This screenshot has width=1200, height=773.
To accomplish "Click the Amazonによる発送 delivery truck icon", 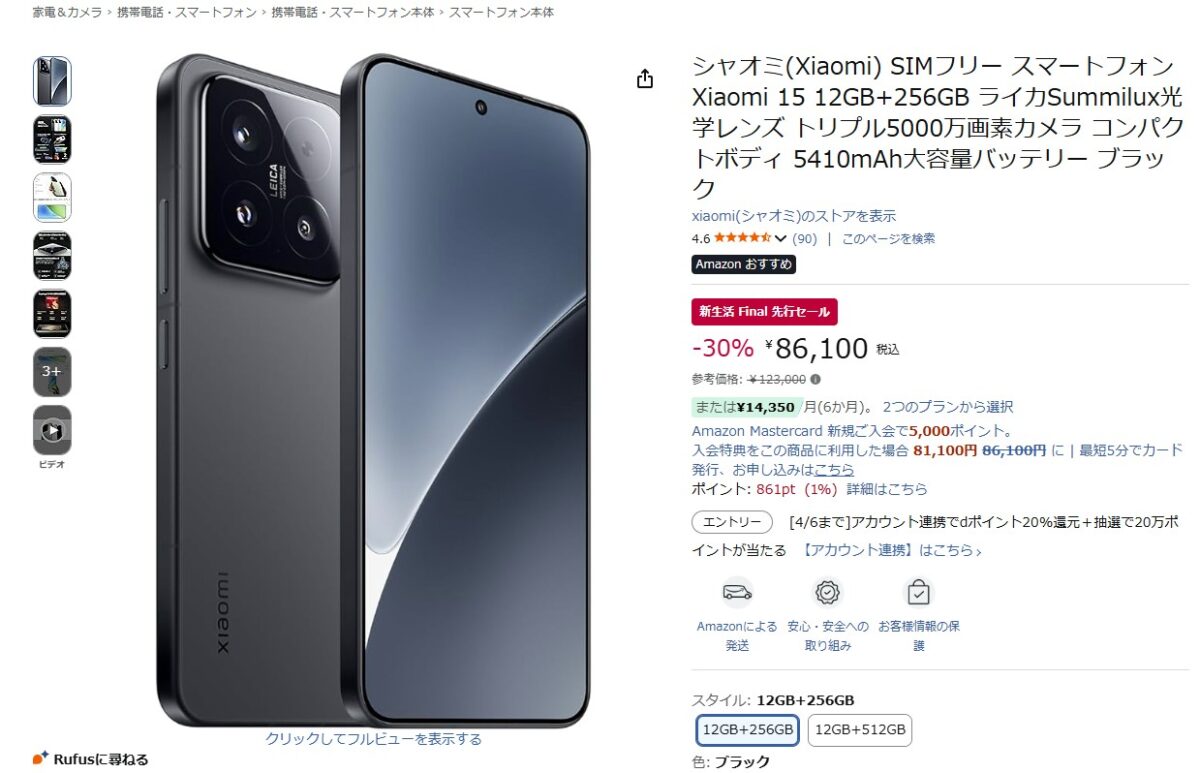I will tap(737, 592).
